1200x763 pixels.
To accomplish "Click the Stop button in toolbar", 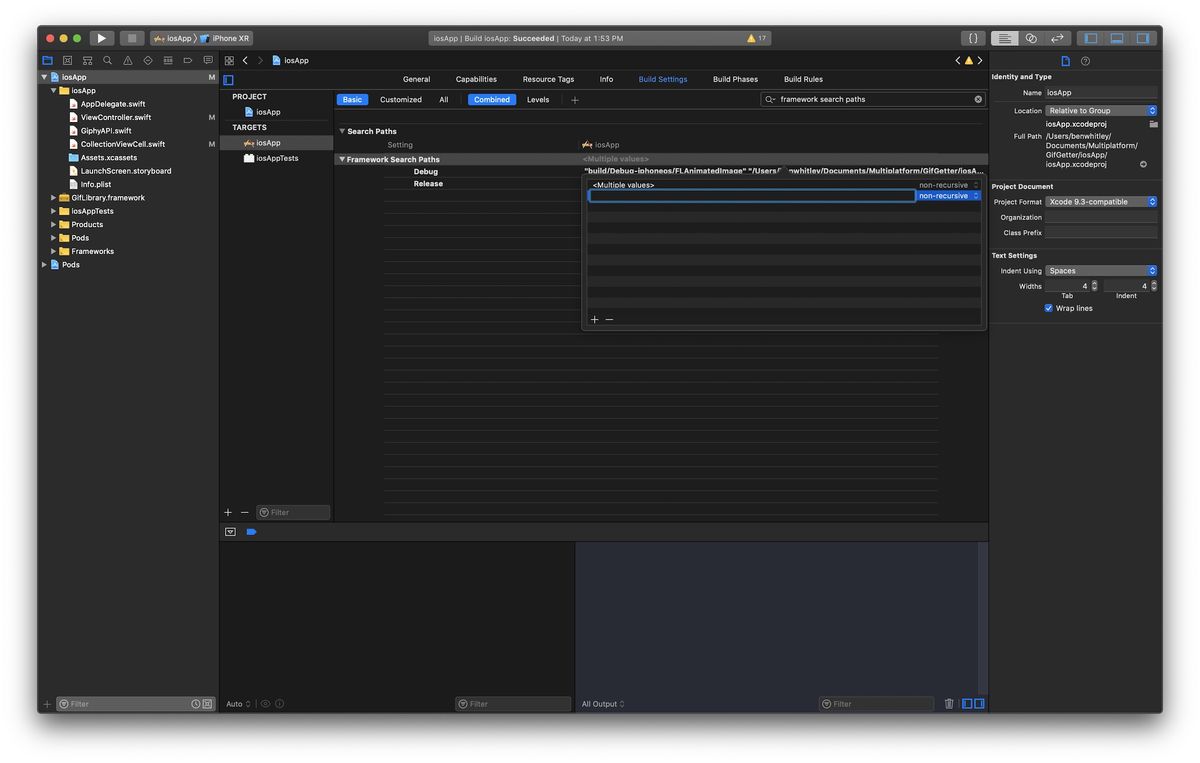I will click(132, 38).
